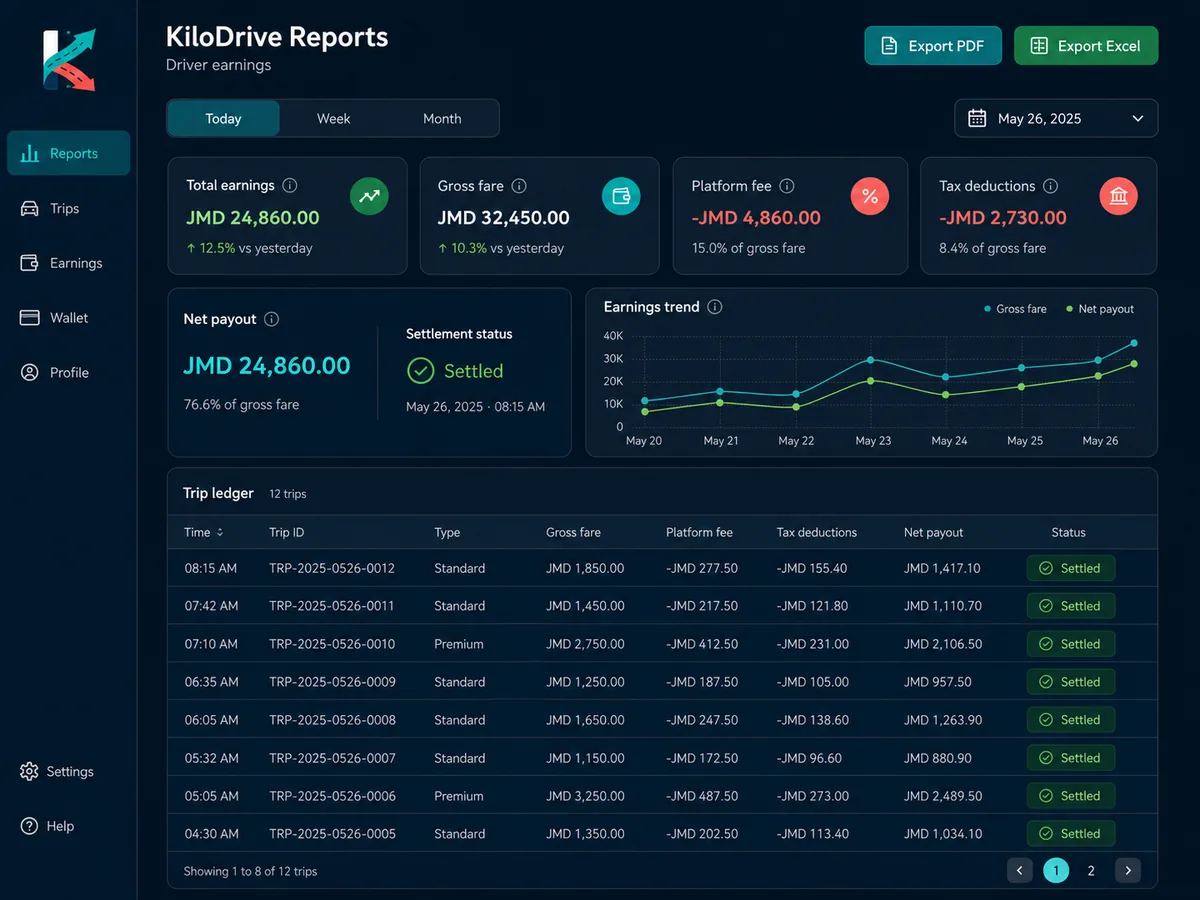The width and height of the screenshot is (1200, 900).
Task: Click the calendar icon in date picker
Action: 977,118
